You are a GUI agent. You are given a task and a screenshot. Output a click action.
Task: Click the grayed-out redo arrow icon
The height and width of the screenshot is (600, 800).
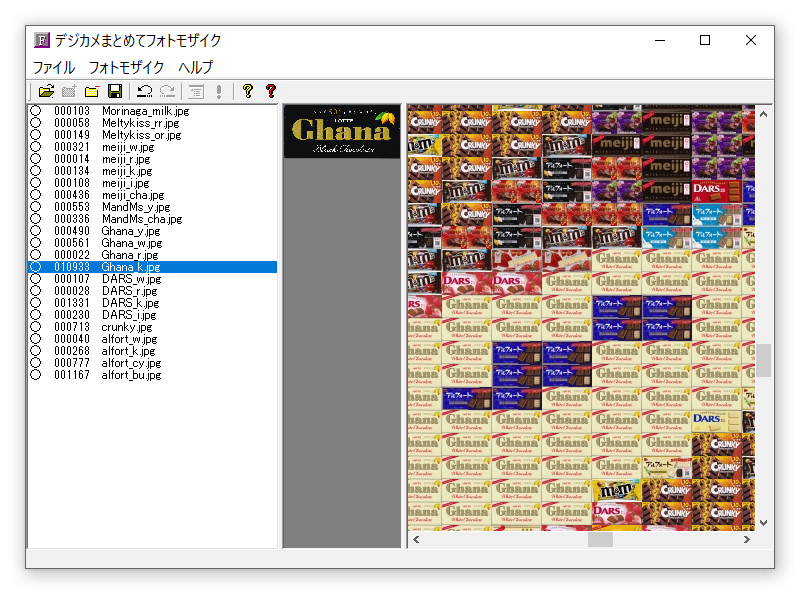tap(167, 91)
